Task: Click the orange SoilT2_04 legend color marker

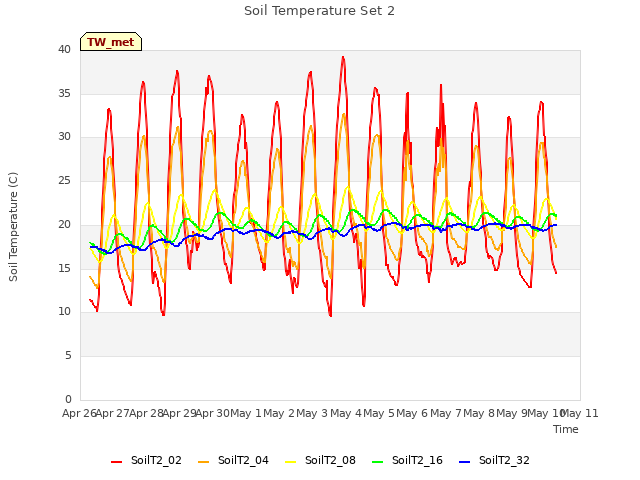Action: click(203, 462)
